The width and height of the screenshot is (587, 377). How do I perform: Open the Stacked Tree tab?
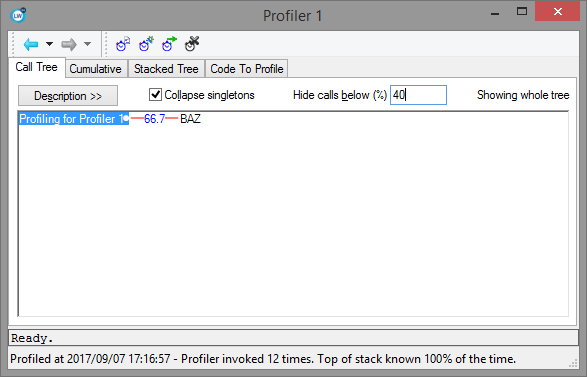pyautogui.click(x=166, y=69)
